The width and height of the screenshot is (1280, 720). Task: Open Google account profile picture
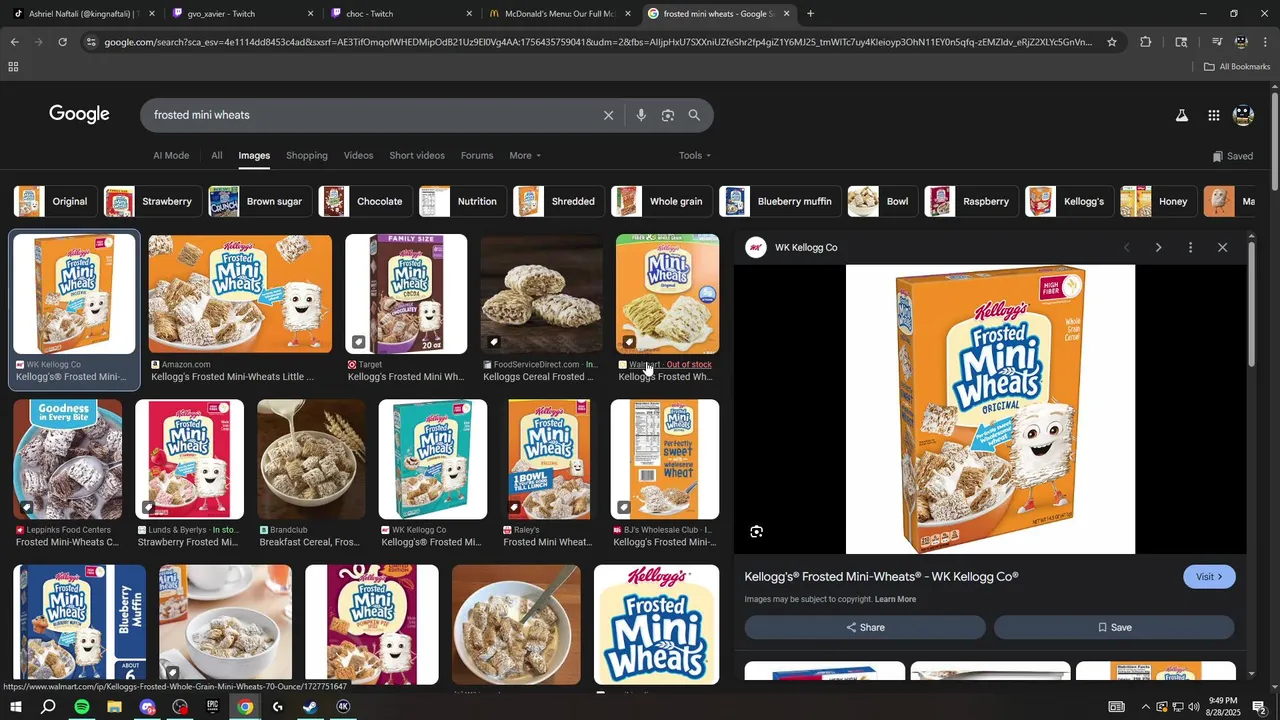click(x=1244, y=116)
